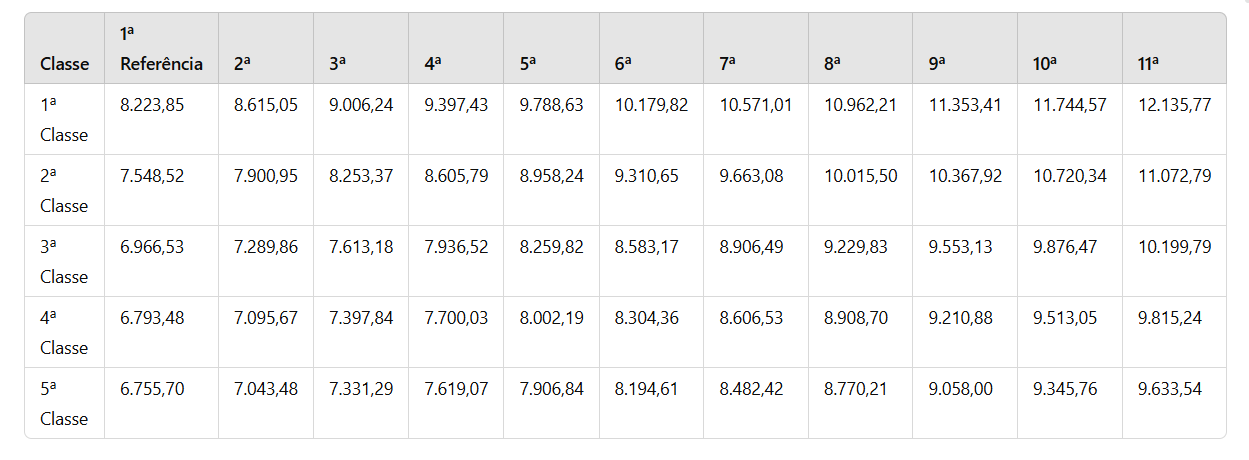
Task: Click the cell with value 8.223,85
Action: (x=152, y=105)
